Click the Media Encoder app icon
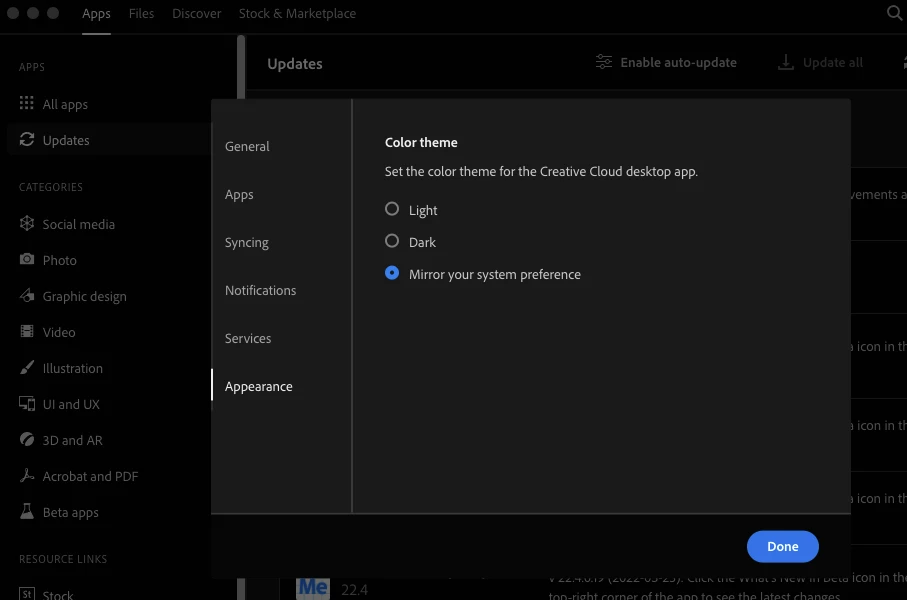 [313, 588]
